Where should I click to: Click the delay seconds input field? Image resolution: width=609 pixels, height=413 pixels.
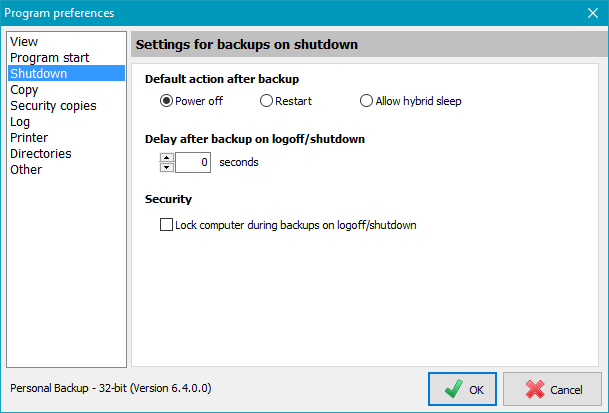(193, 162)
